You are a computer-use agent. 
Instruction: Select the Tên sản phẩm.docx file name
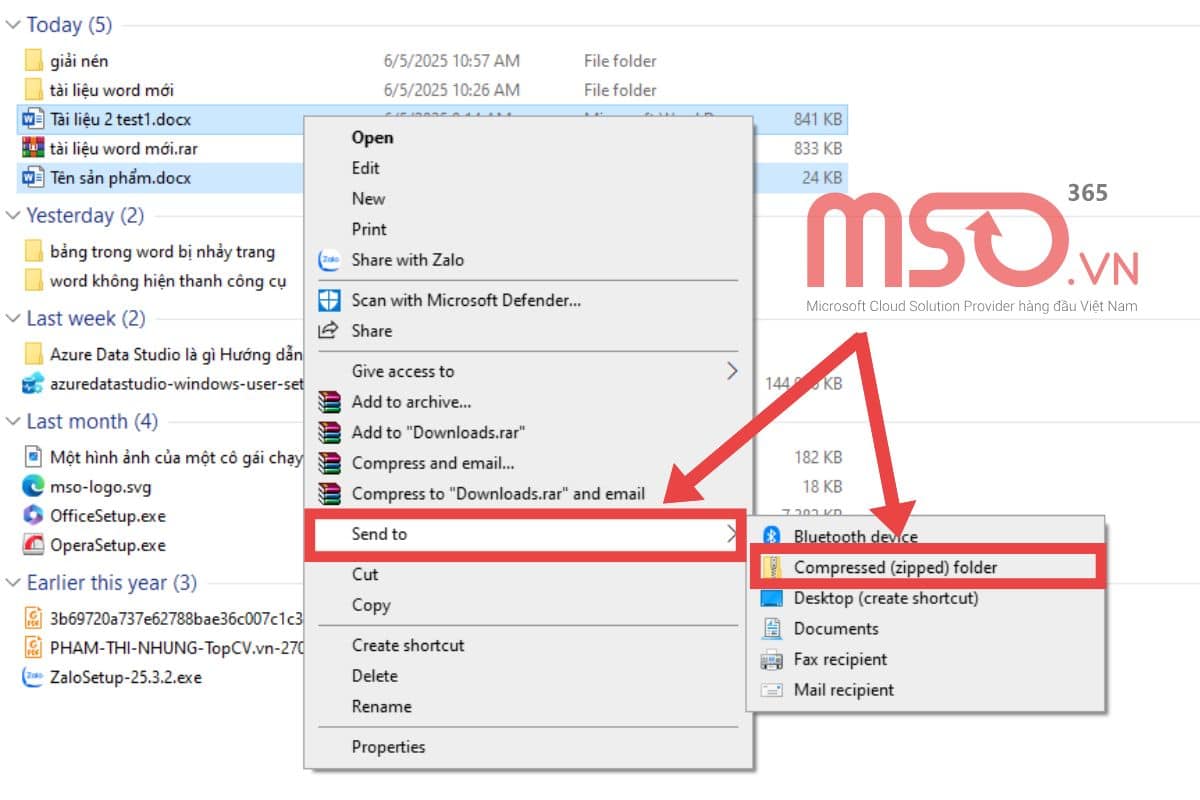(x=120, y=178)
